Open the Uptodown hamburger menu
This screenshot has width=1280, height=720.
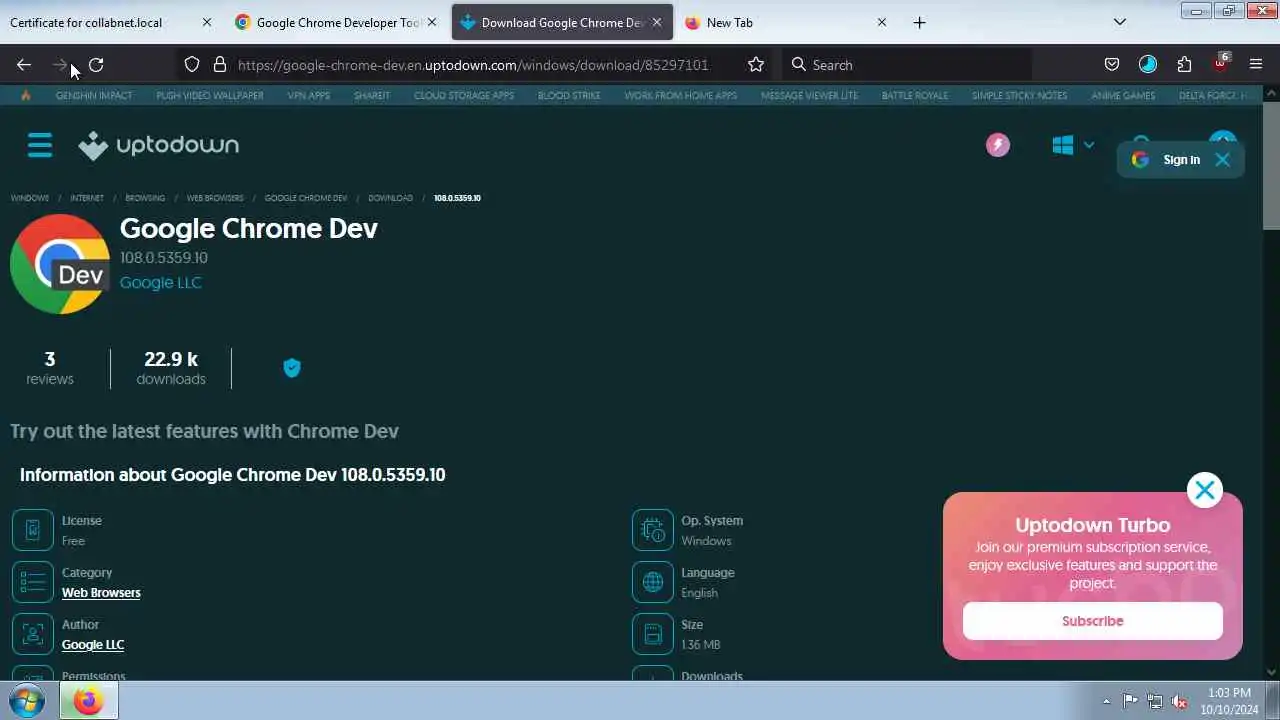click(40, 145)
